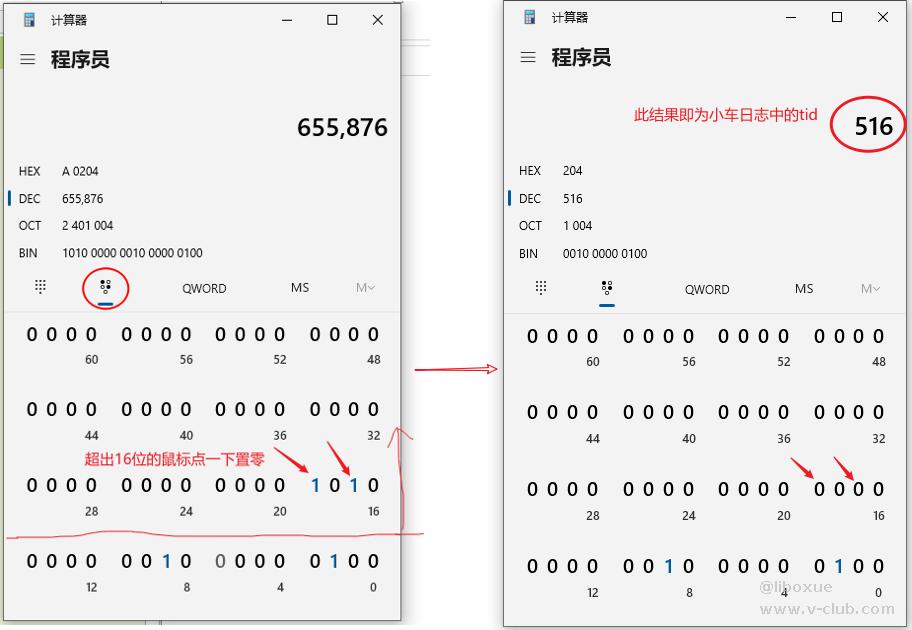Toggle bit 17 off in left calculator
912x630 pixels.
point(353,486)
